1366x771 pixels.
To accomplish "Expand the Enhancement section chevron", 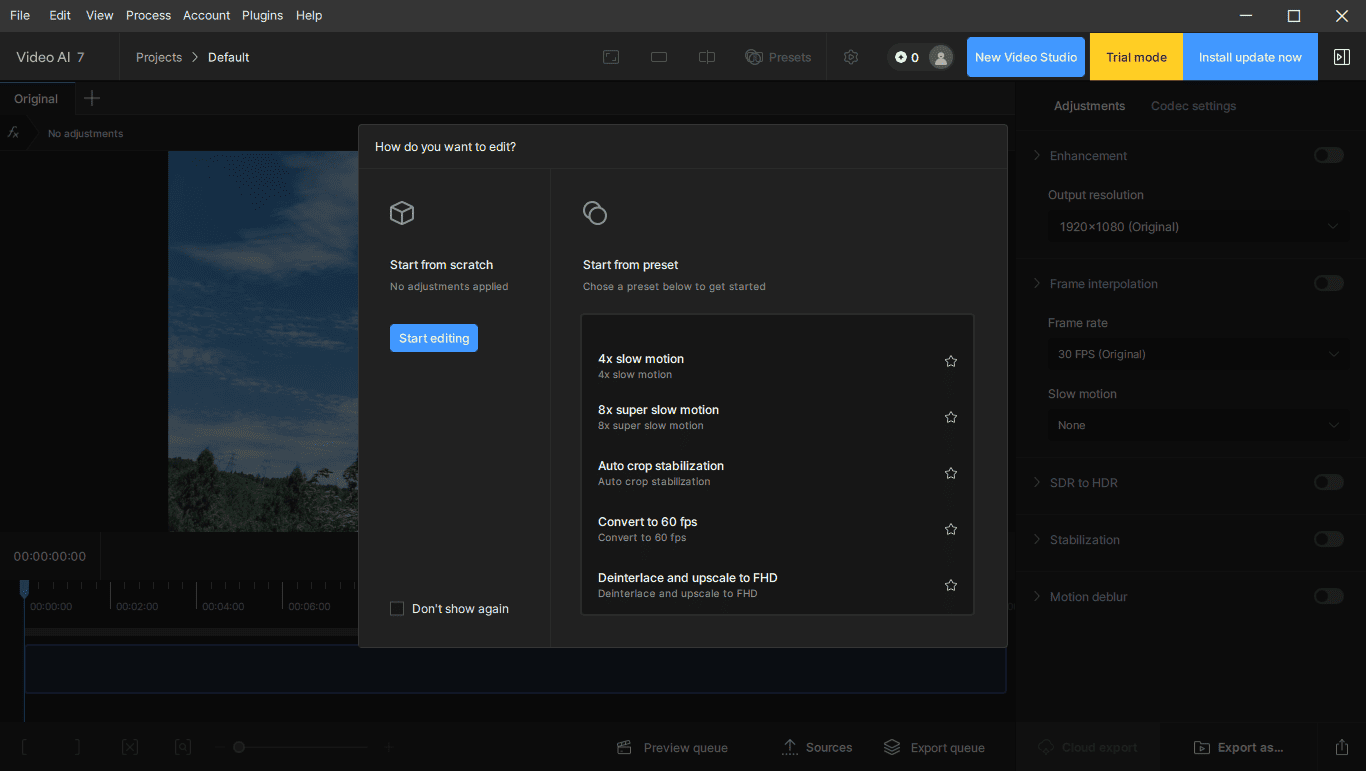I will click(1037, 155).
